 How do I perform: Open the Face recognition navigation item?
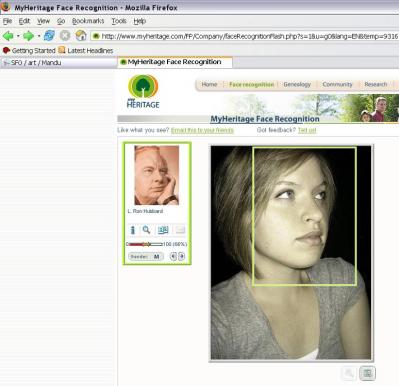point(251,84)
